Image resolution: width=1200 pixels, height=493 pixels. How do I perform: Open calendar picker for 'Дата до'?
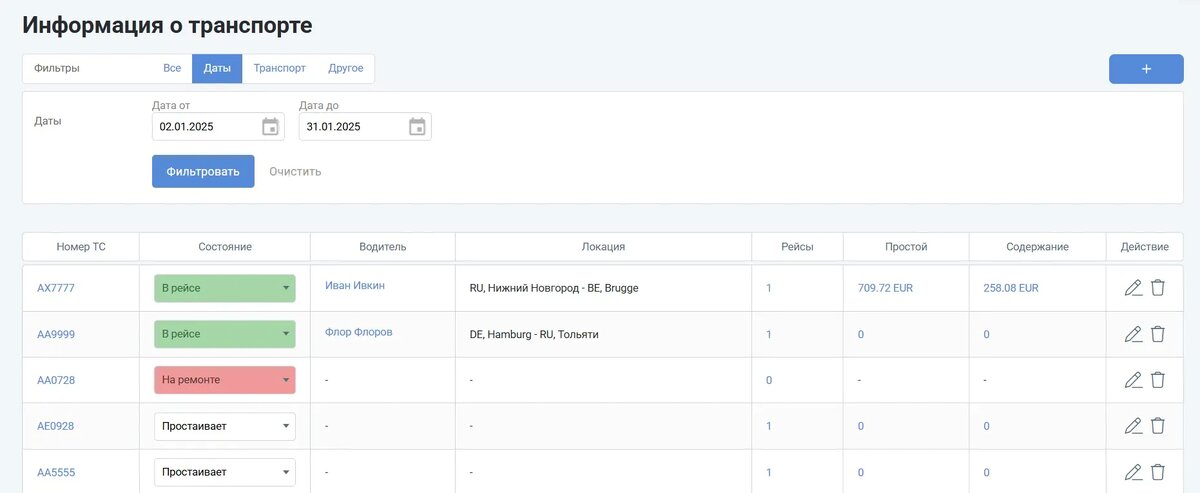coord(417,127)
